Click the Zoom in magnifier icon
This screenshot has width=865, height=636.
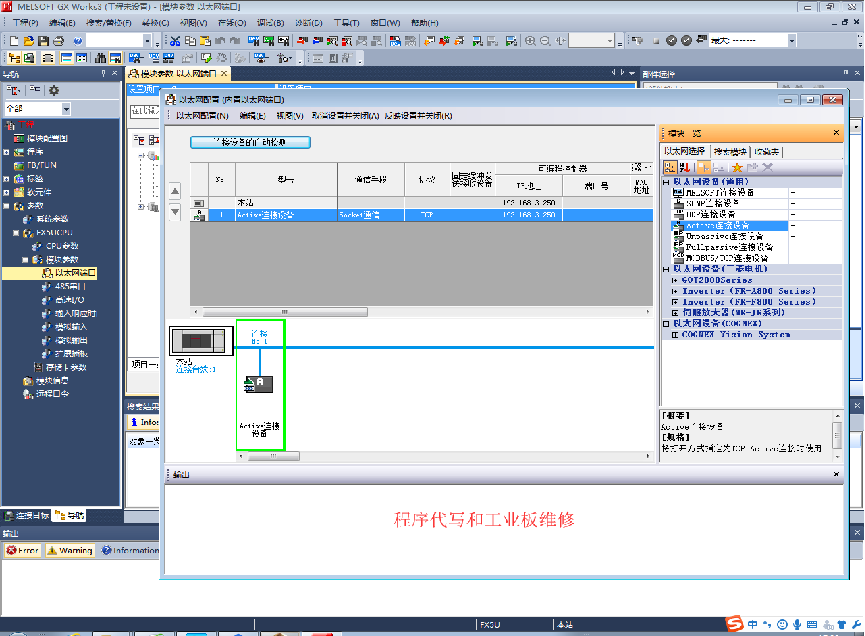click(530, 40)
